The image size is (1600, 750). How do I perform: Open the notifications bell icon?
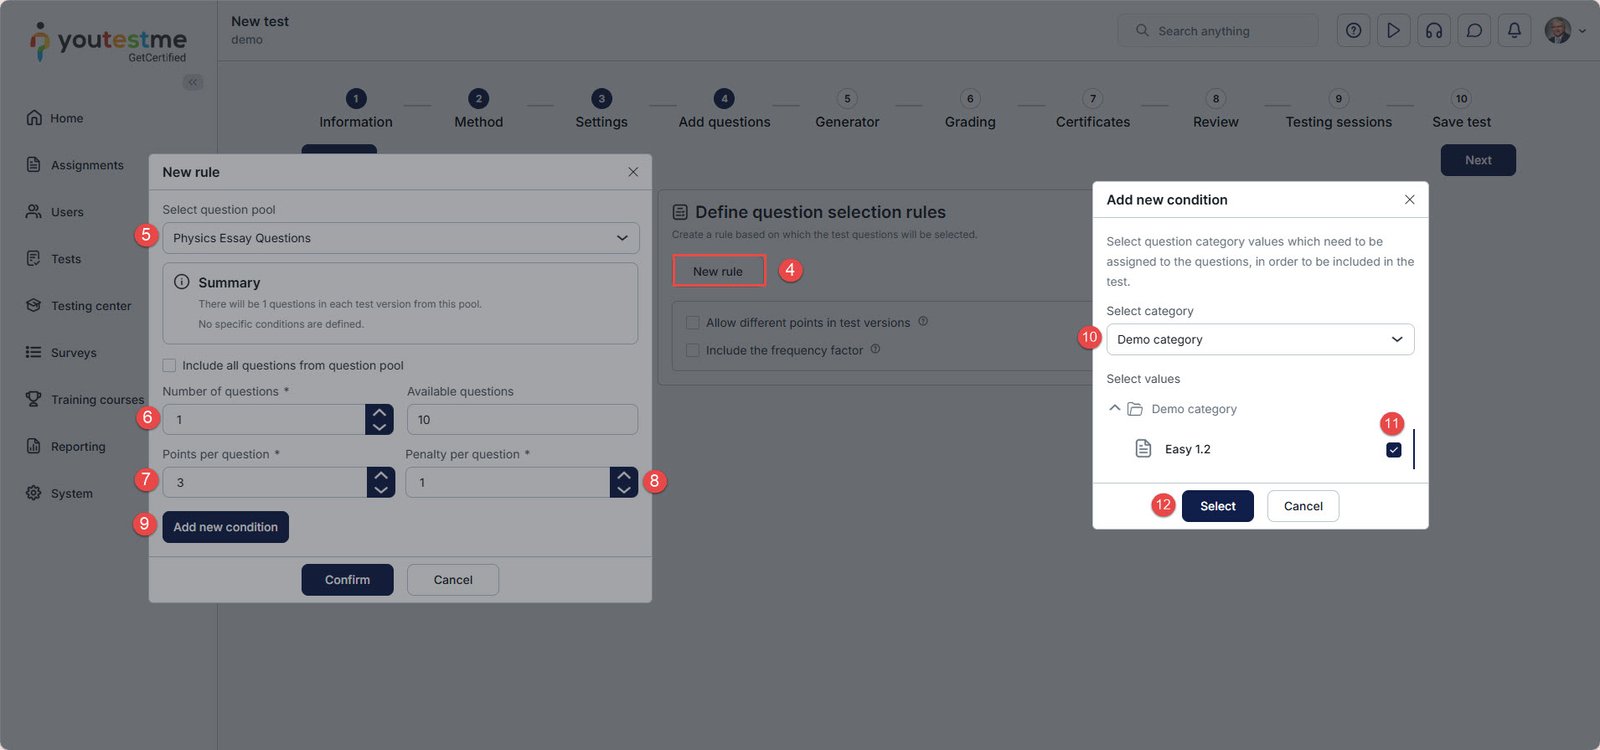click(1514, 31)
